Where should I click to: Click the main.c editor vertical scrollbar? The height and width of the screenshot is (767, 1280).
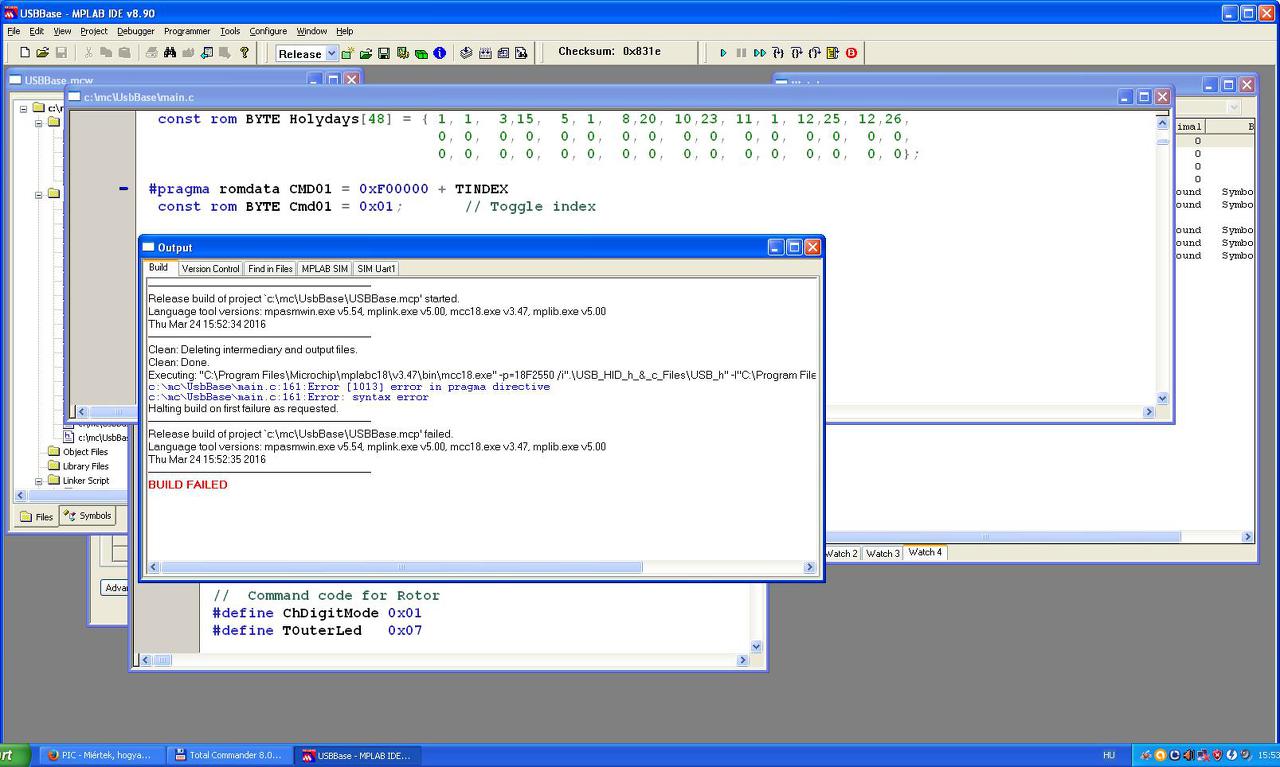[1162, 260]
